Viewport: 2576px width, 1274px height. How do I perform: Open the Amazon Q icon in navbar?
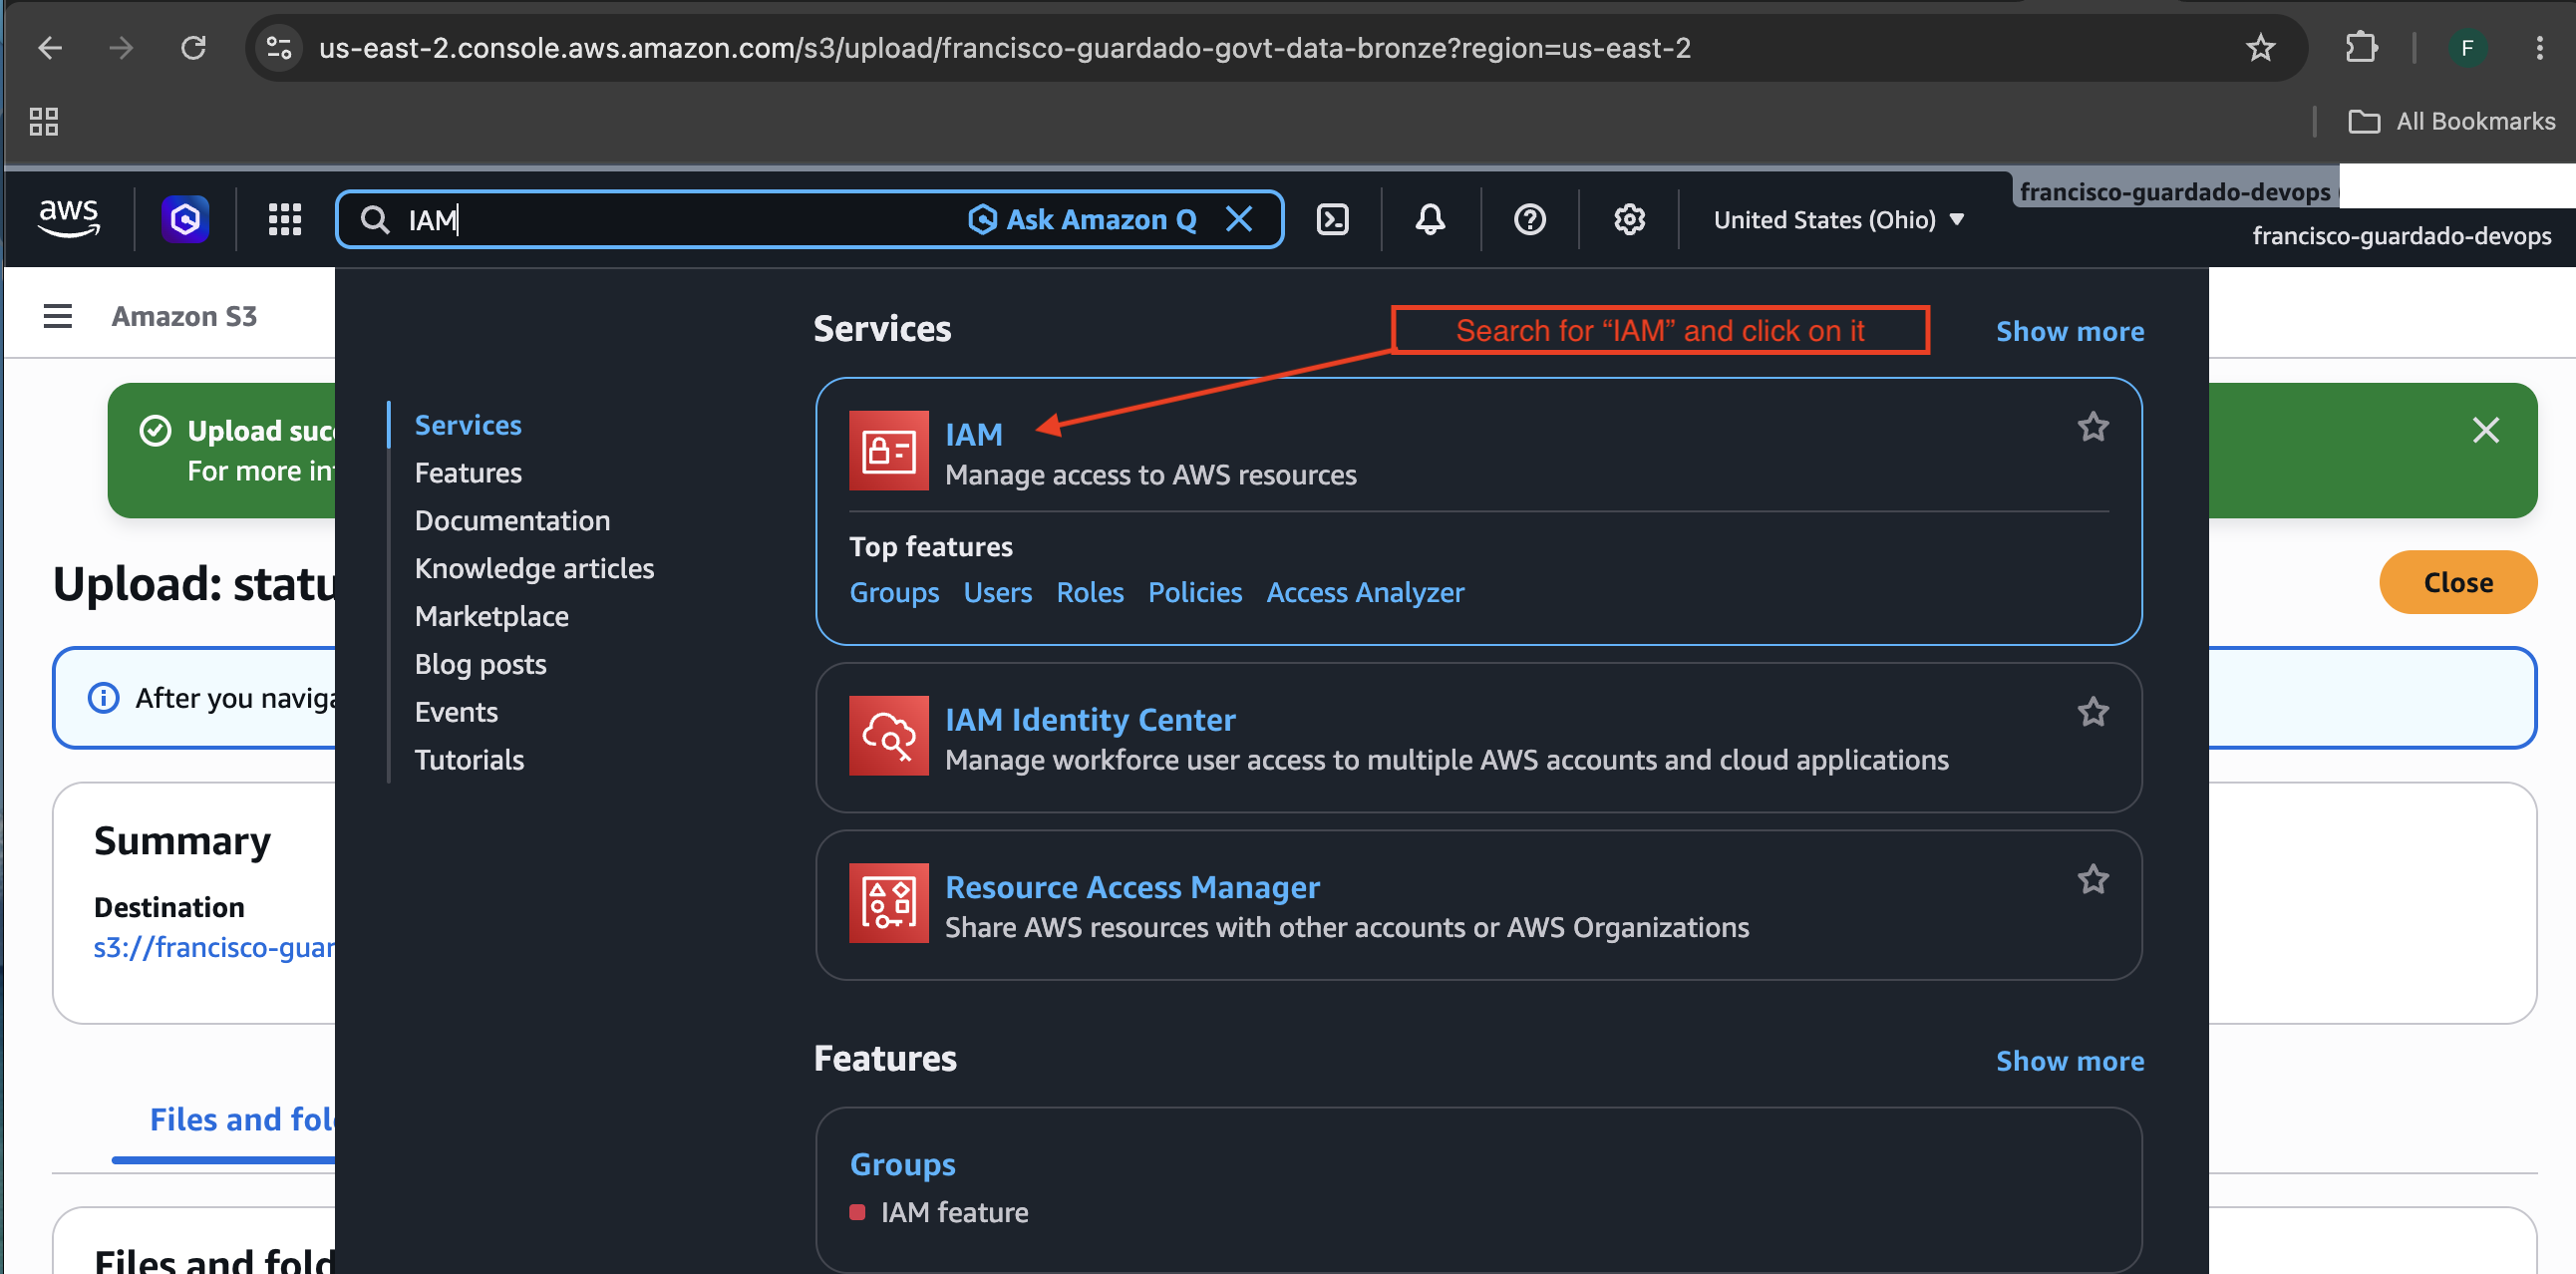(x=185, y=218)
